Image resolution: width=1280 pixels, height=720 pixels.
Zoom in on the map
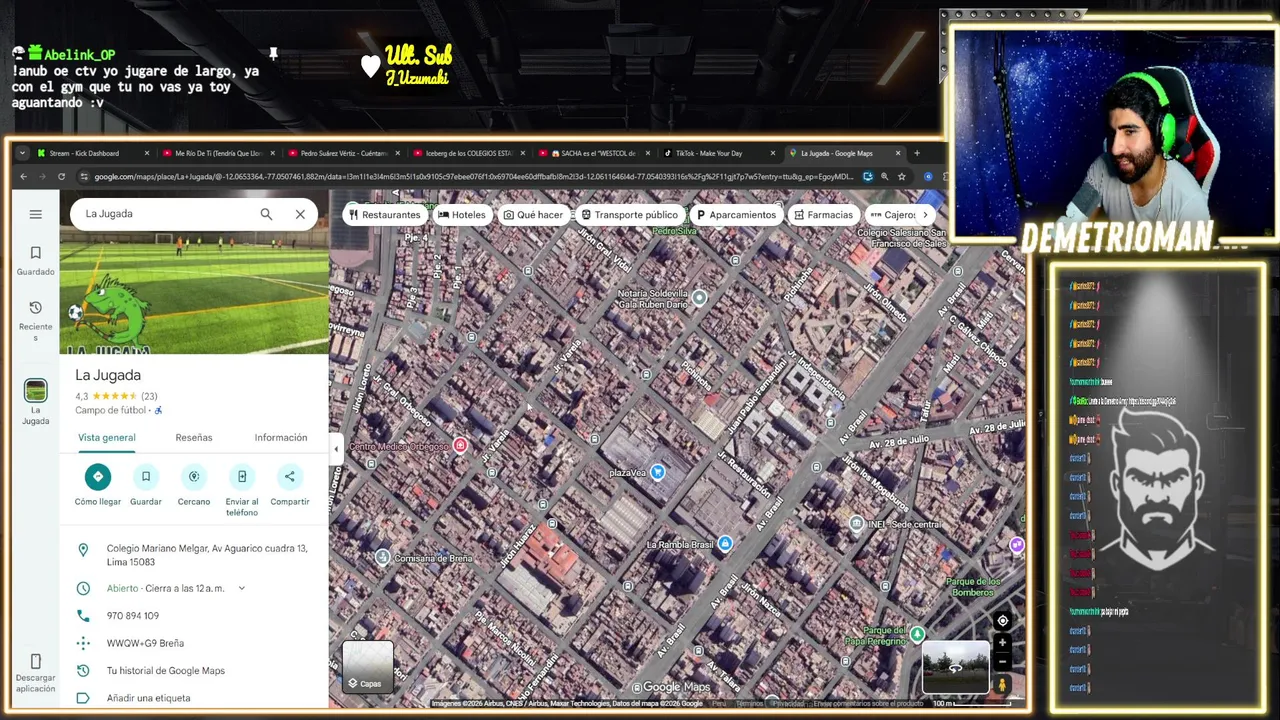coord(1002,644)
